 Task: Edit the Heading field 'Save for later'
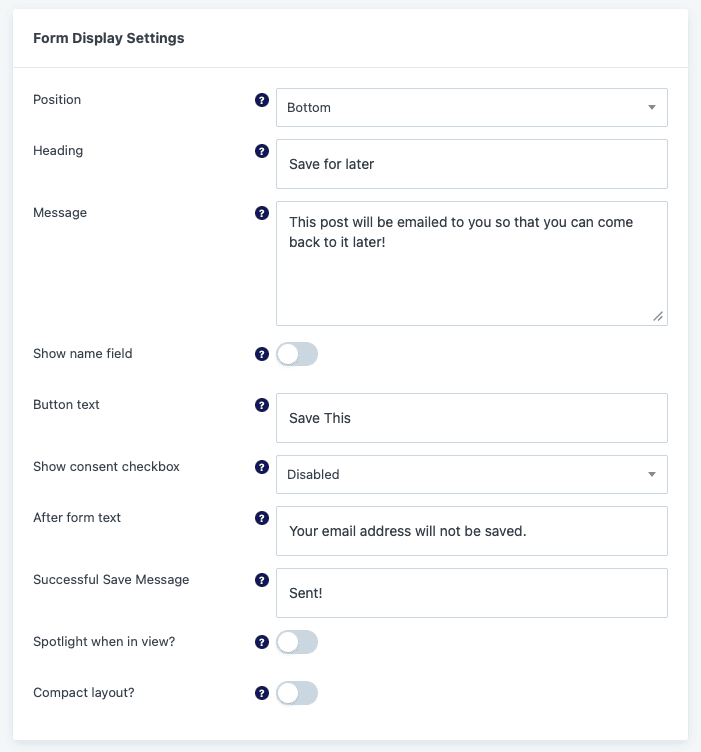tap(472, 164)
